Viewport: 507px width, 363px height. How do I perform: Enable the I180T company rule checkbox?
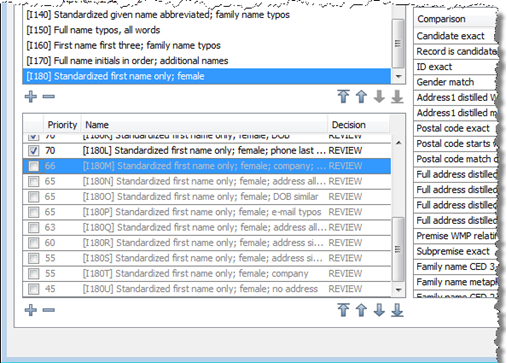click(x=33, y=273)
